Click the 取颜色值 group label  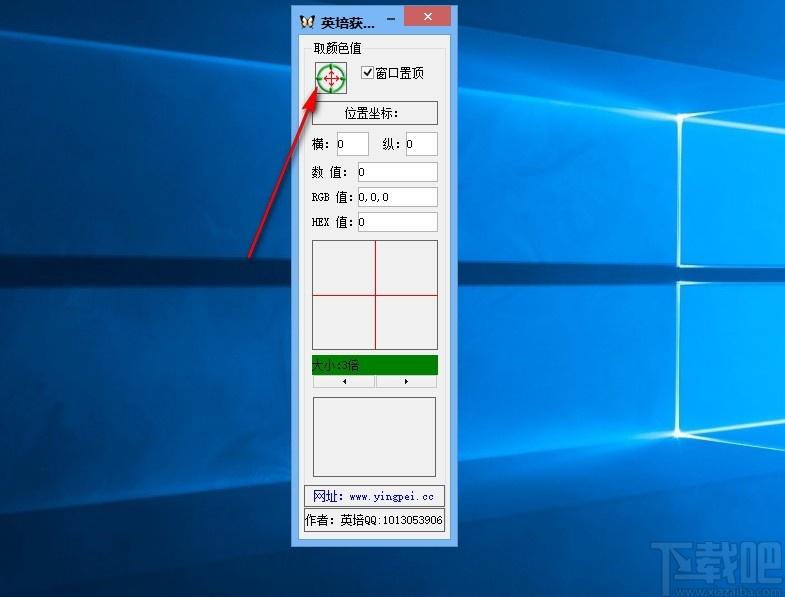point(337,48)
